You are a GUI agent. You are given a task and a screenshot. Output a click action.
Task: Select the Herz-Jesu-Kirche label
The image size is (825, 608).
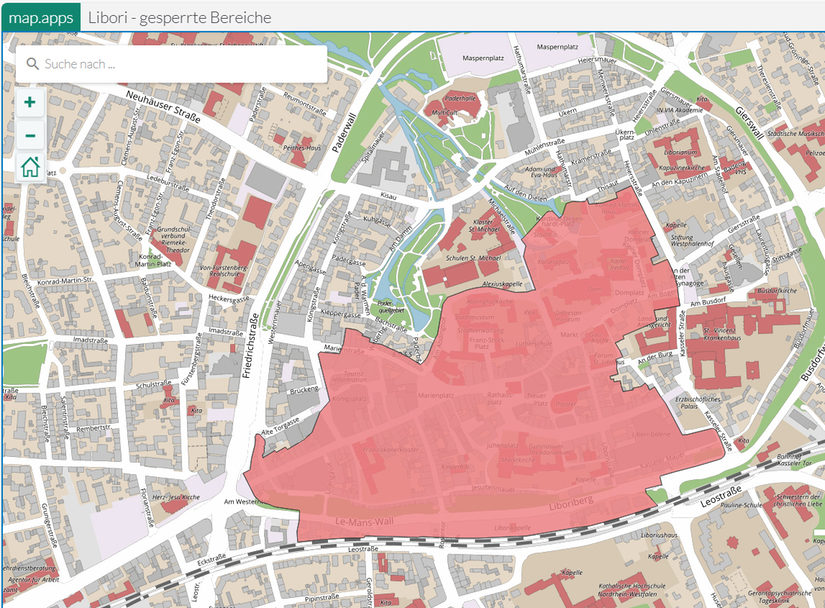pos(172,495)
